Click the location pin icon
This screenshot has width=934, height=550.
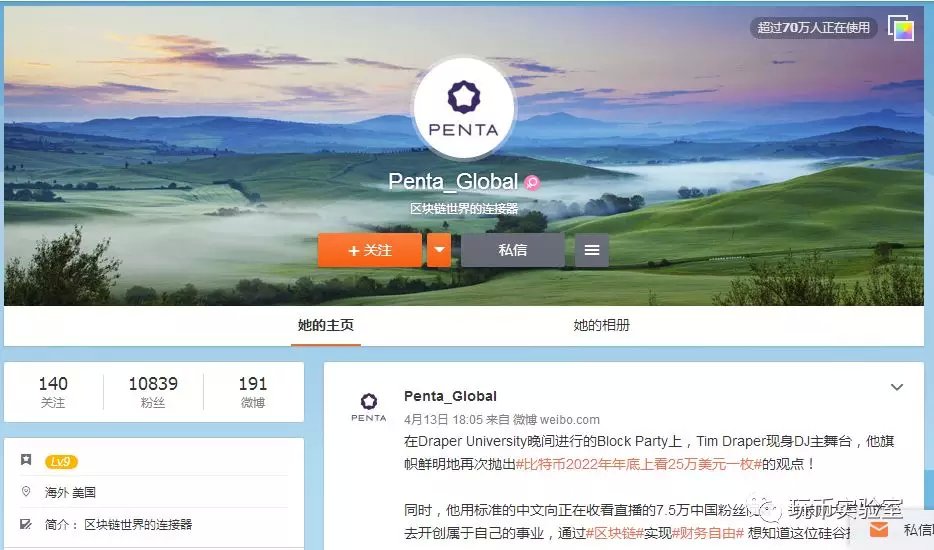(x=26, y=492)
